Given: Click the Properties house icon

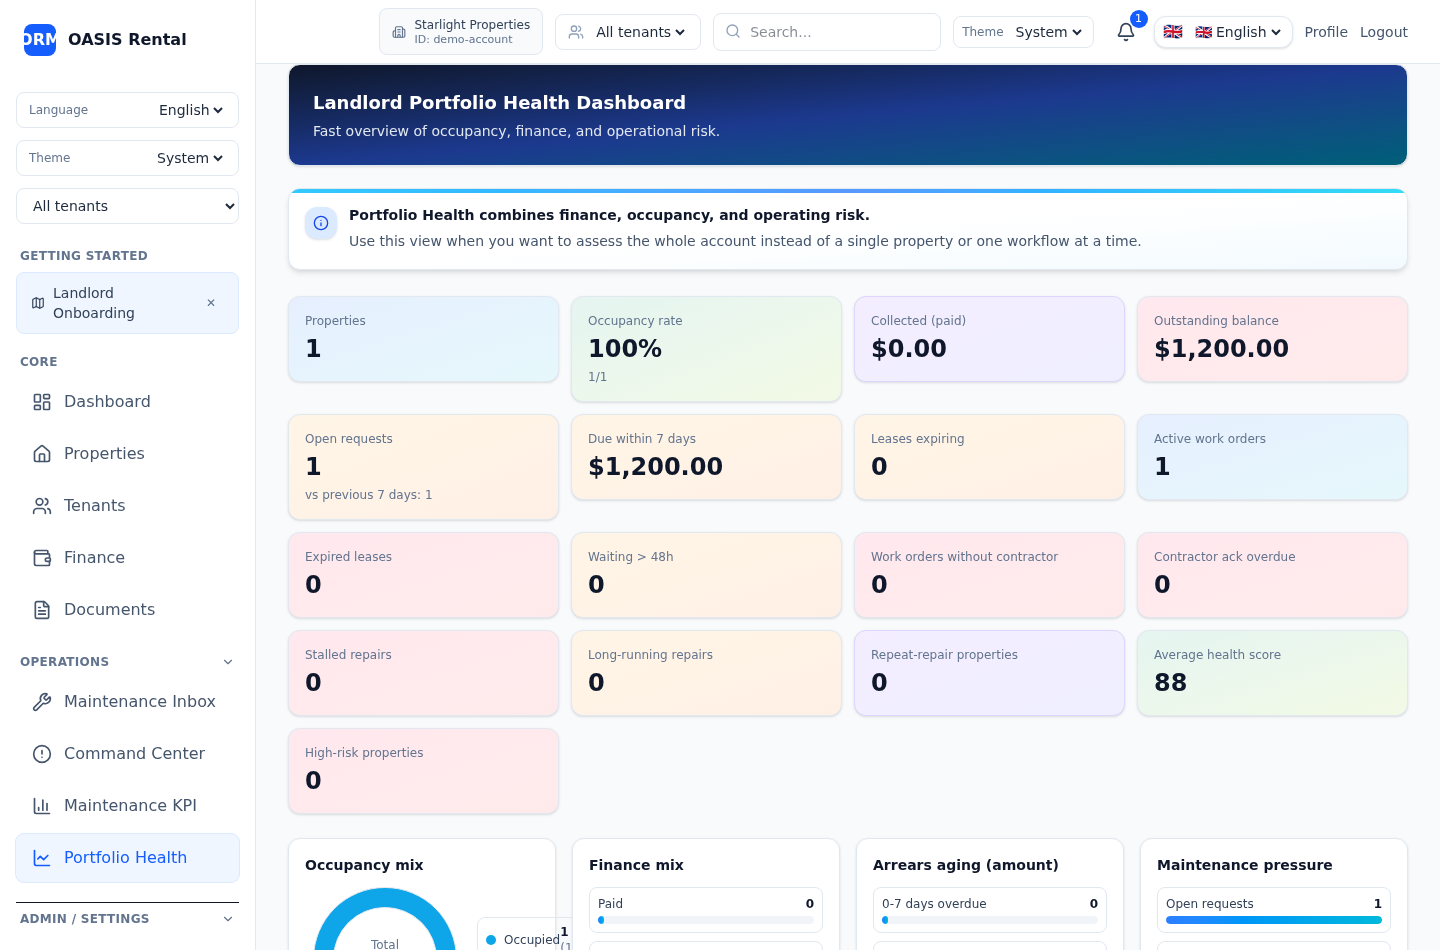Looking at the screenshot, I should 42,454.
